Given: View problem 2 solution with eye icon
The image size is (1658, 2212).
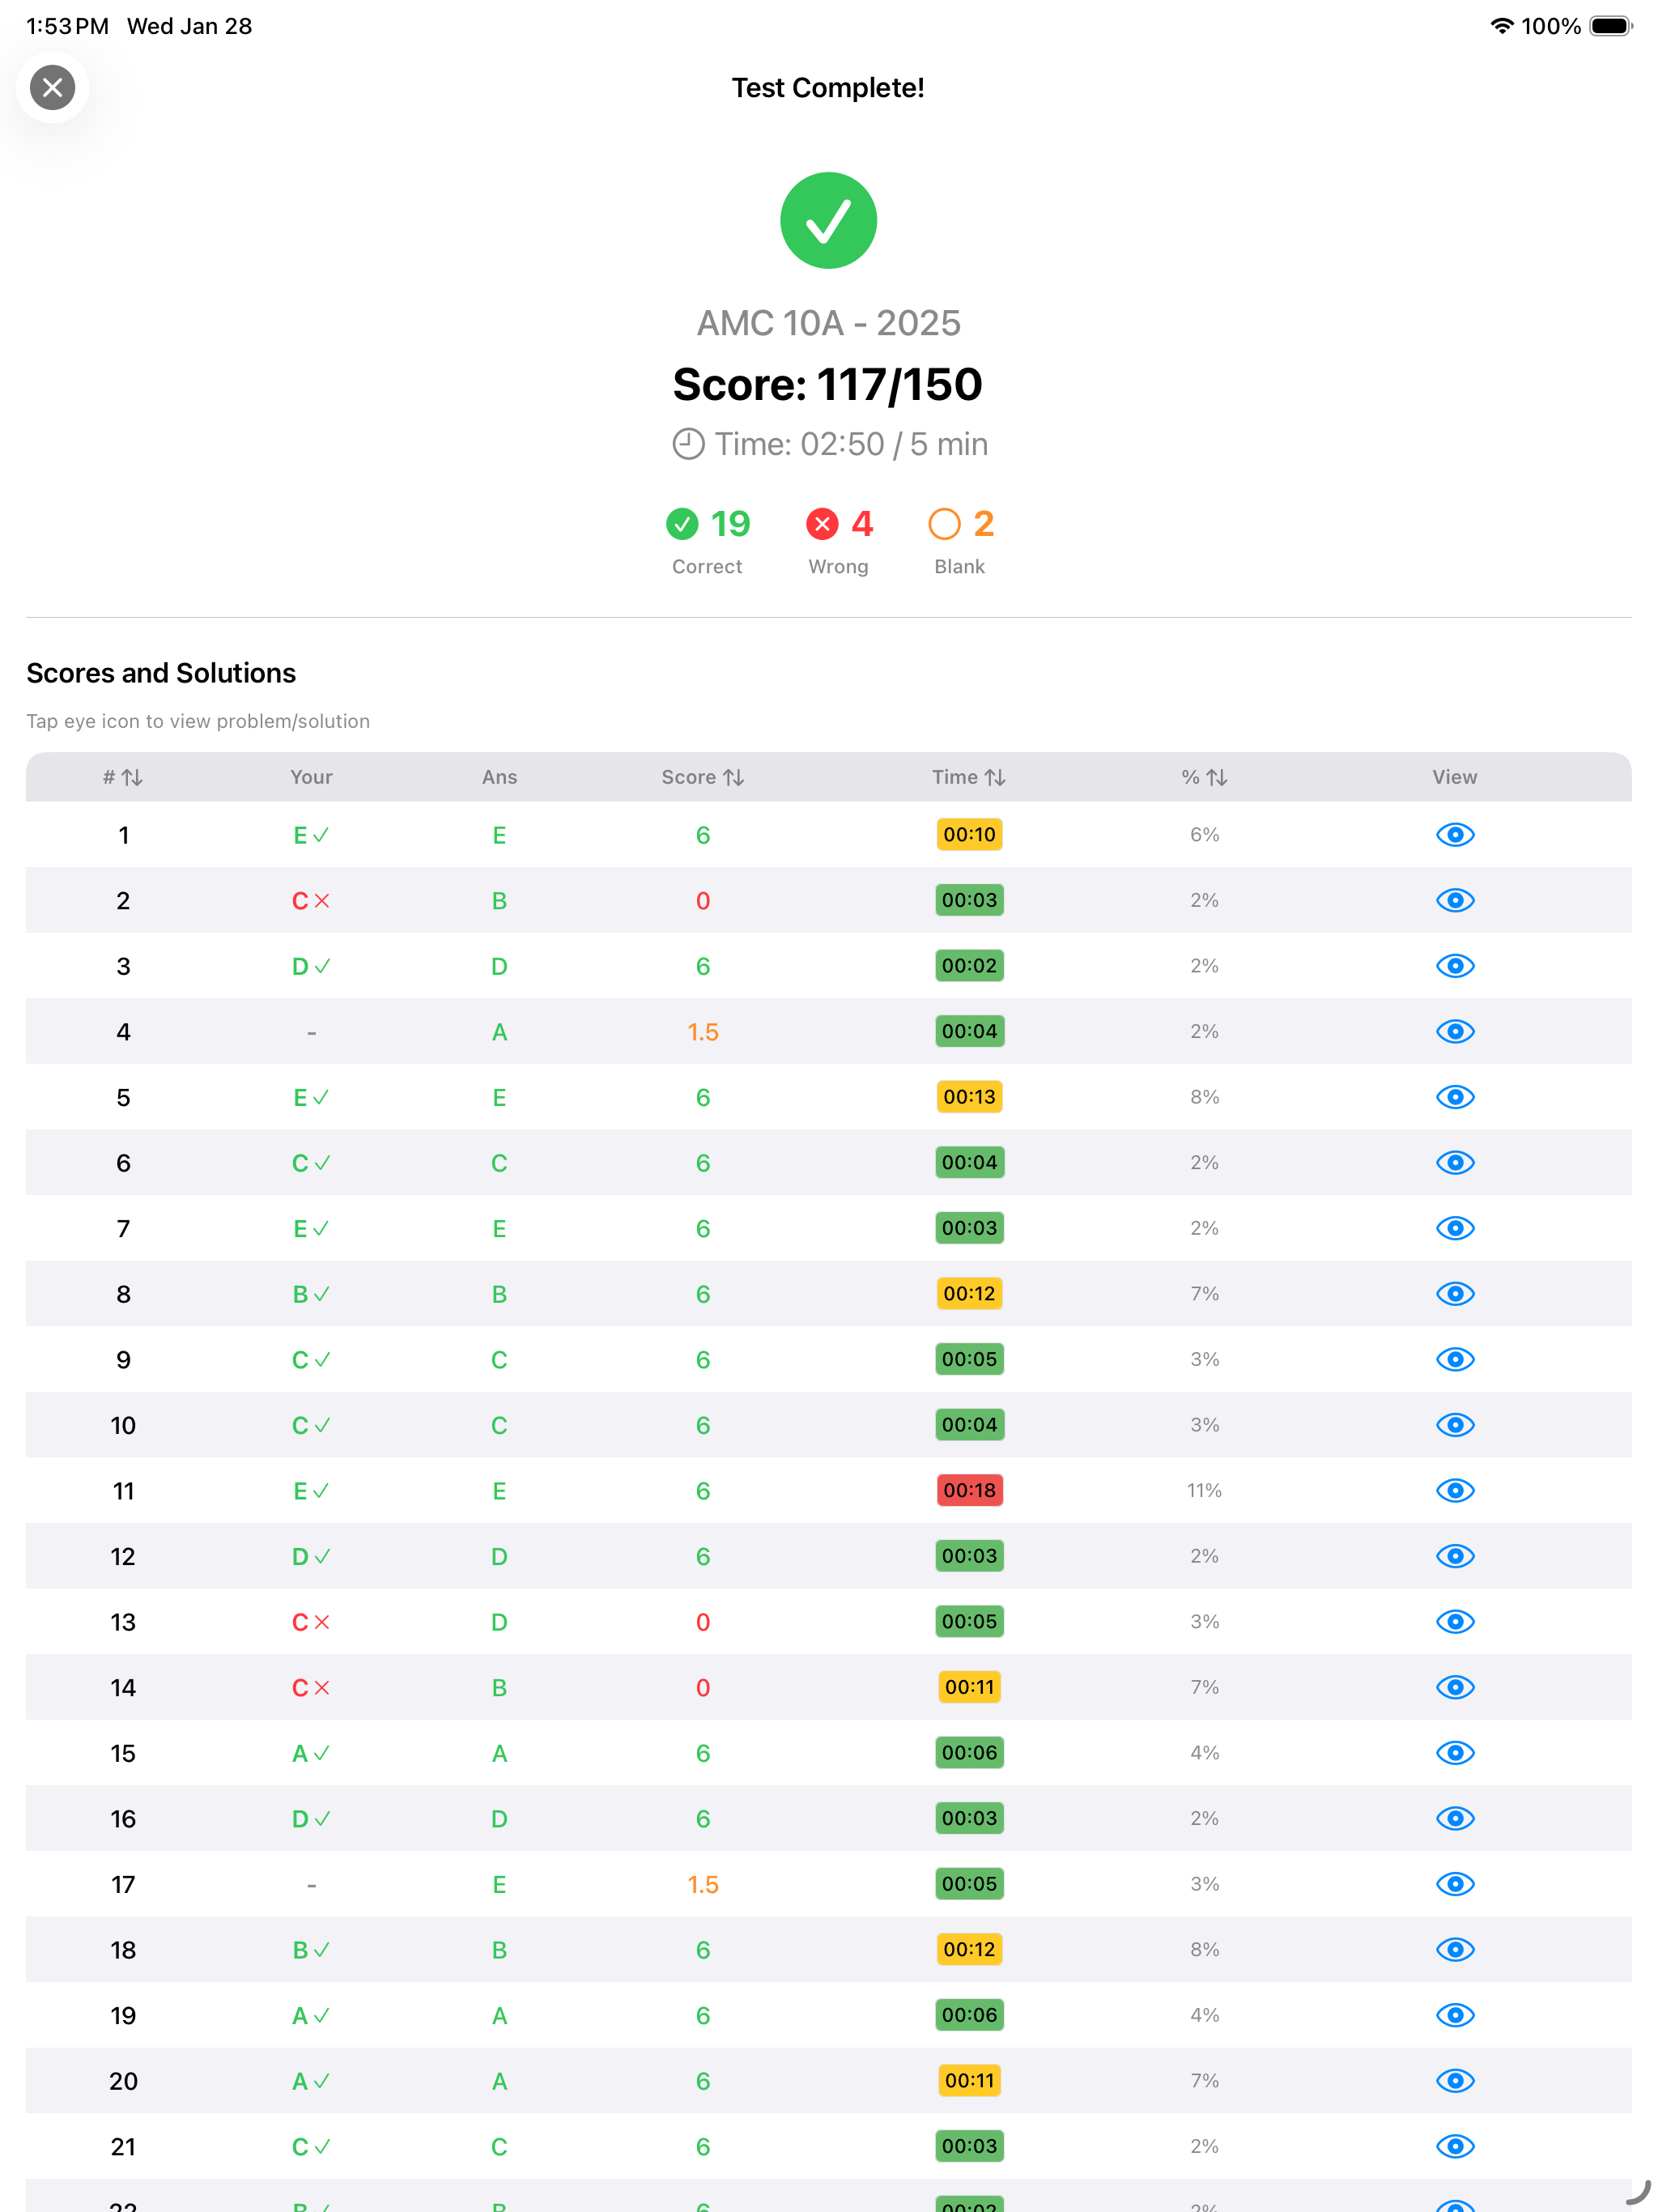Looking at the screenshot, I should coord(1455,901).
